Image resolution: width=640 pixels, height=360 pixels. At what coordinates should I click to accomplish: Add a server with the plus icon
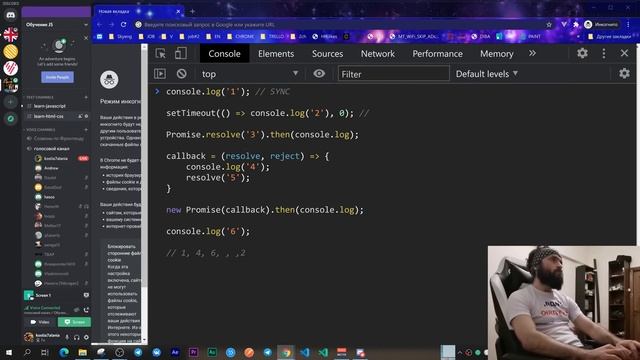tap(11, 102)
